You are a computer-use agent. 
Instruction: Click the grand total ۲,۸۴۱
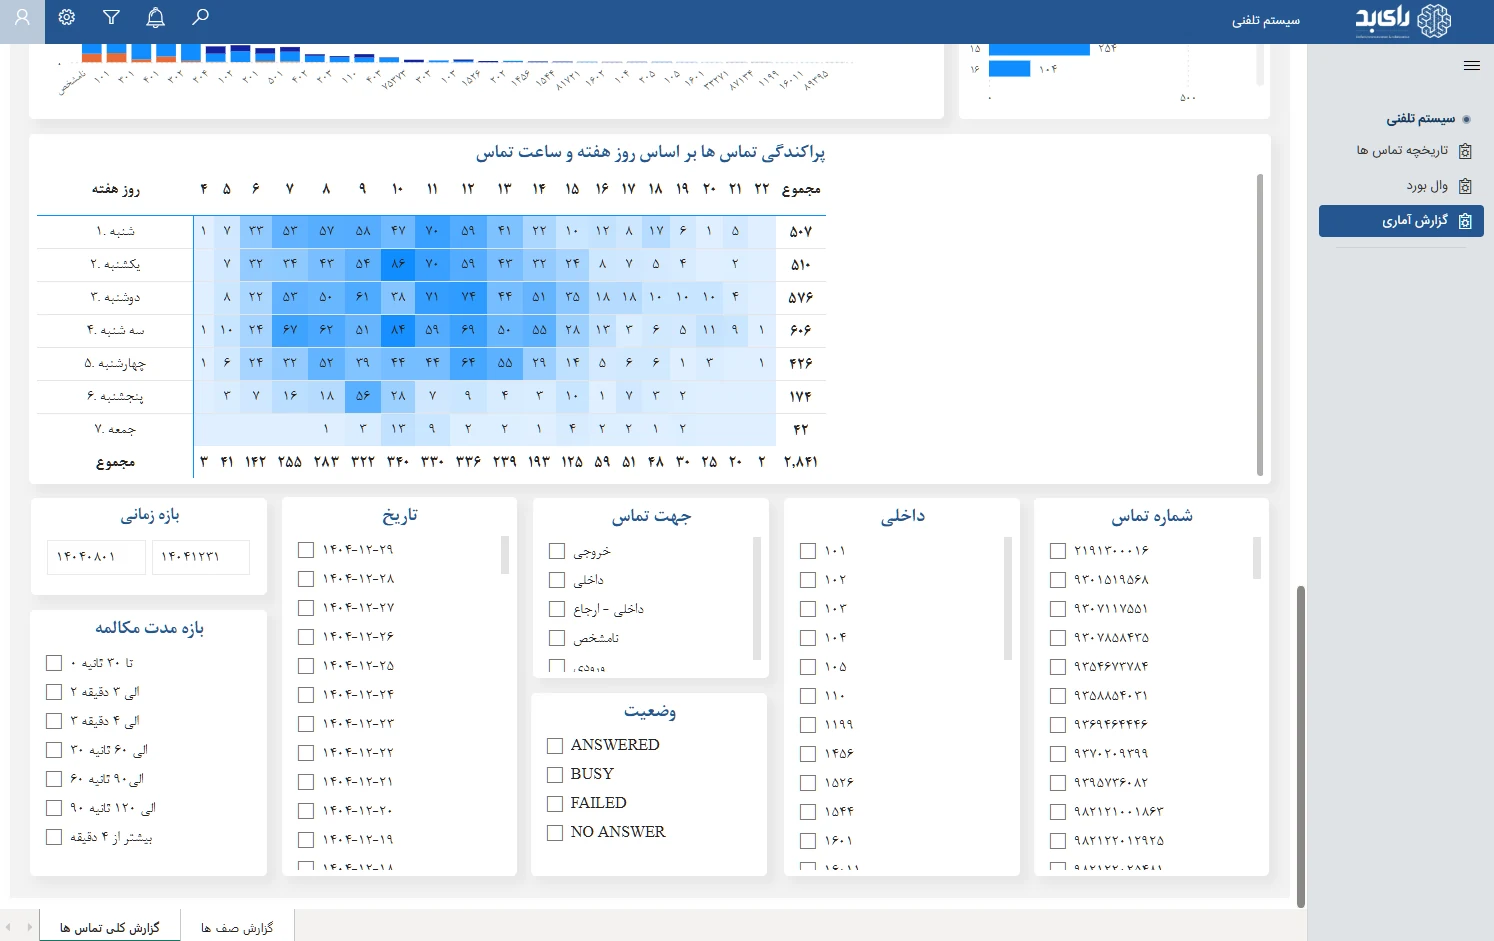coord(800,462)
